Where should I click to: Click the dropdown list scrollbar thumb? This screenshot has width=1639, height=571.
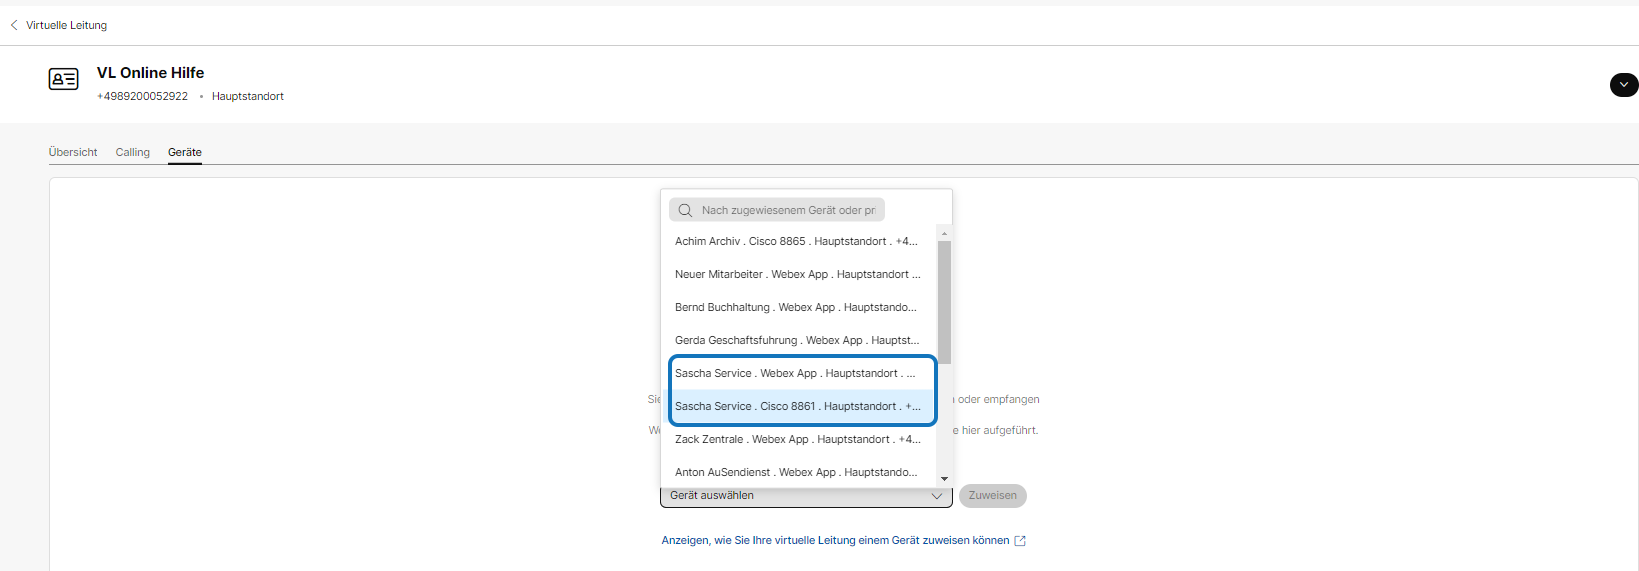coord(944,302)
